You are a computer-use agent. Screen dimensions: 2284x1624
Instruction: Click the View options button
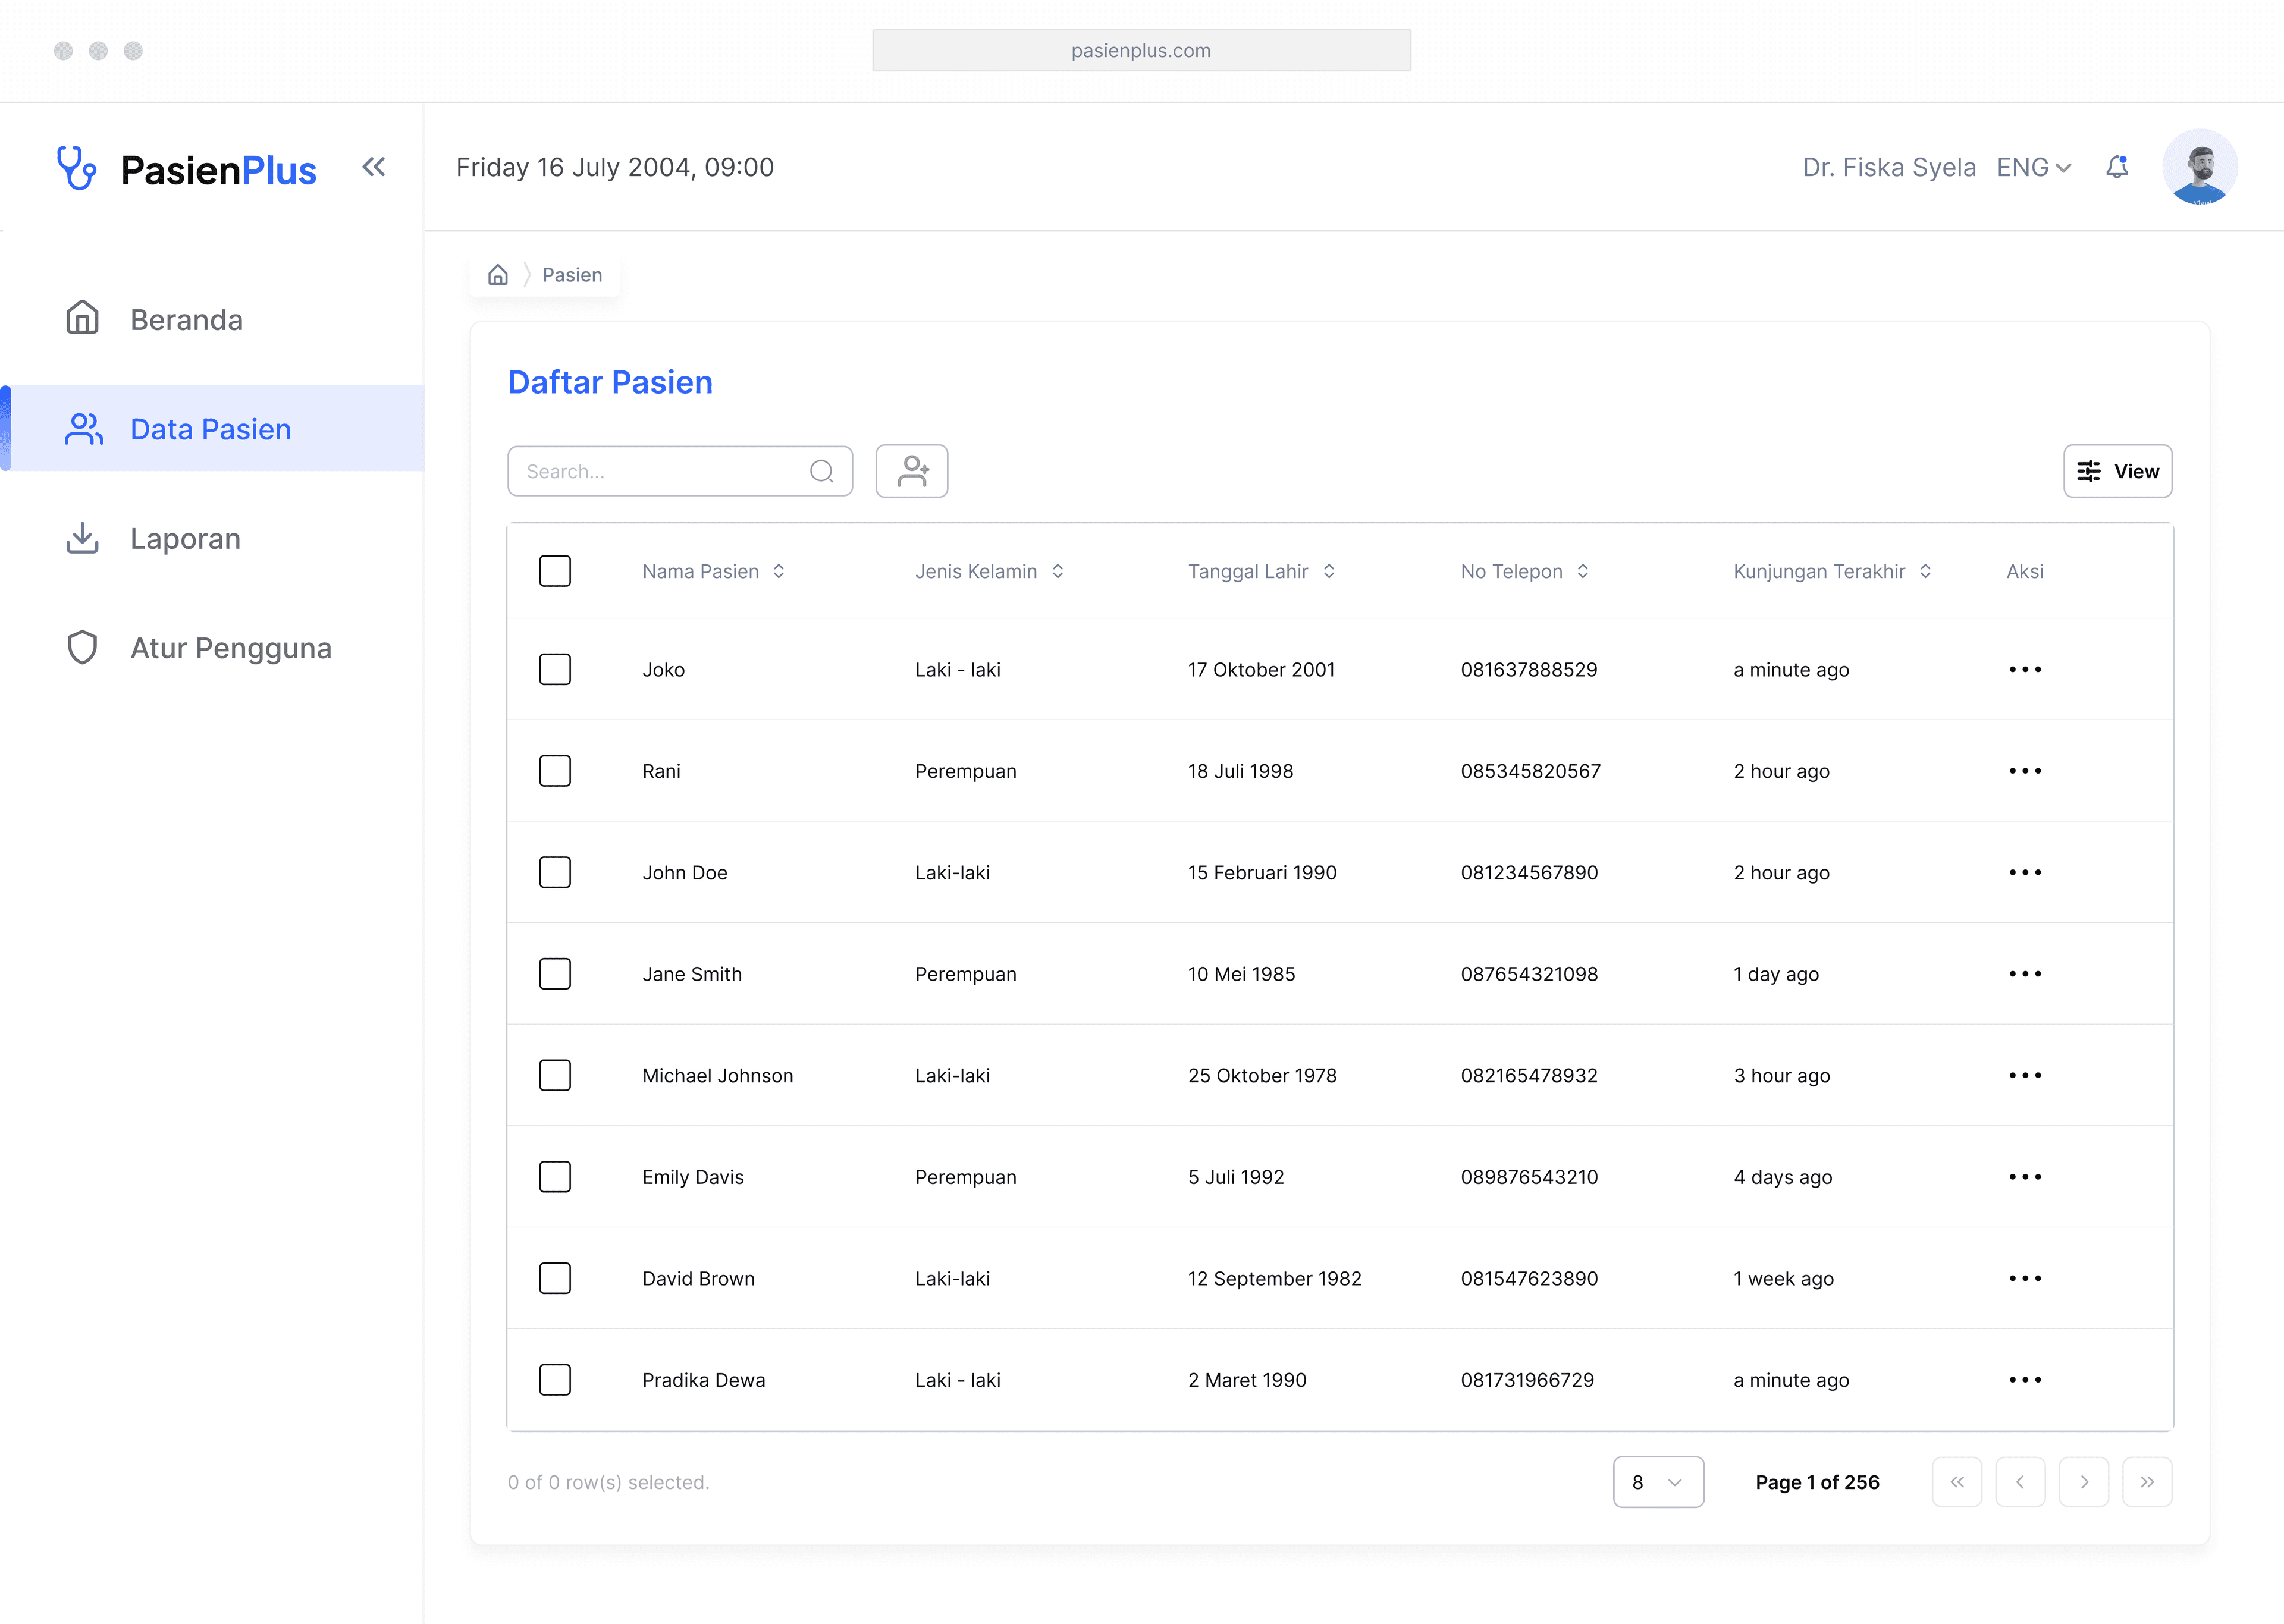pos(2117,471)
